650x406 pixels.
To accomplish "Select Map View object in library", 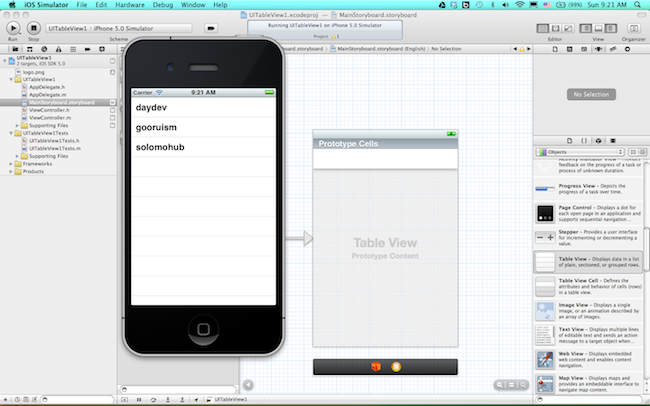I will pyautogui.click(x=589, y=384).
